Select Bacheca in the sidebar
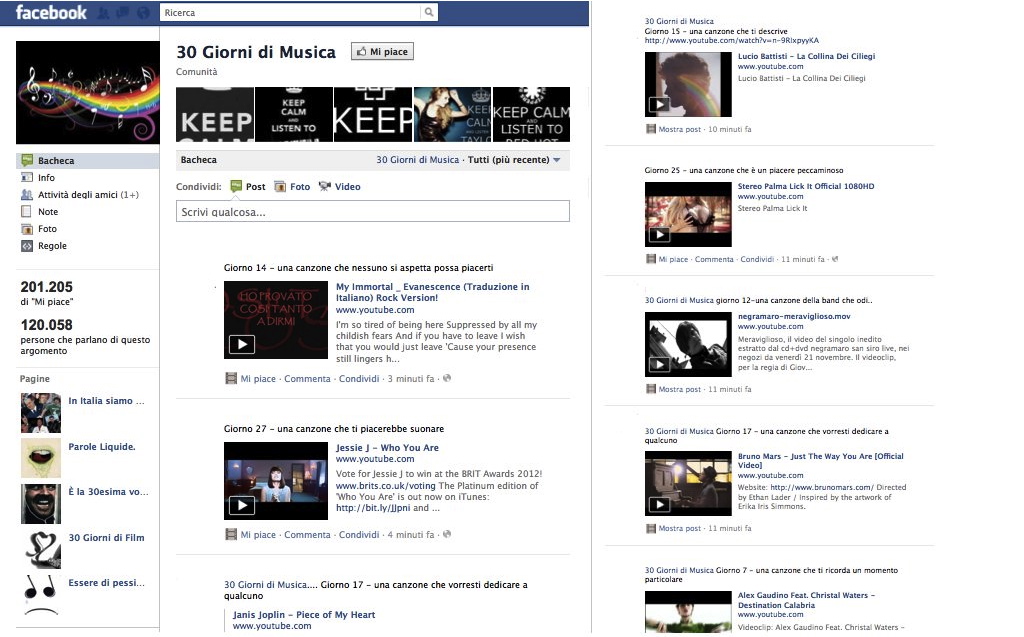1024x637 pixels. (x=88, y=161)
